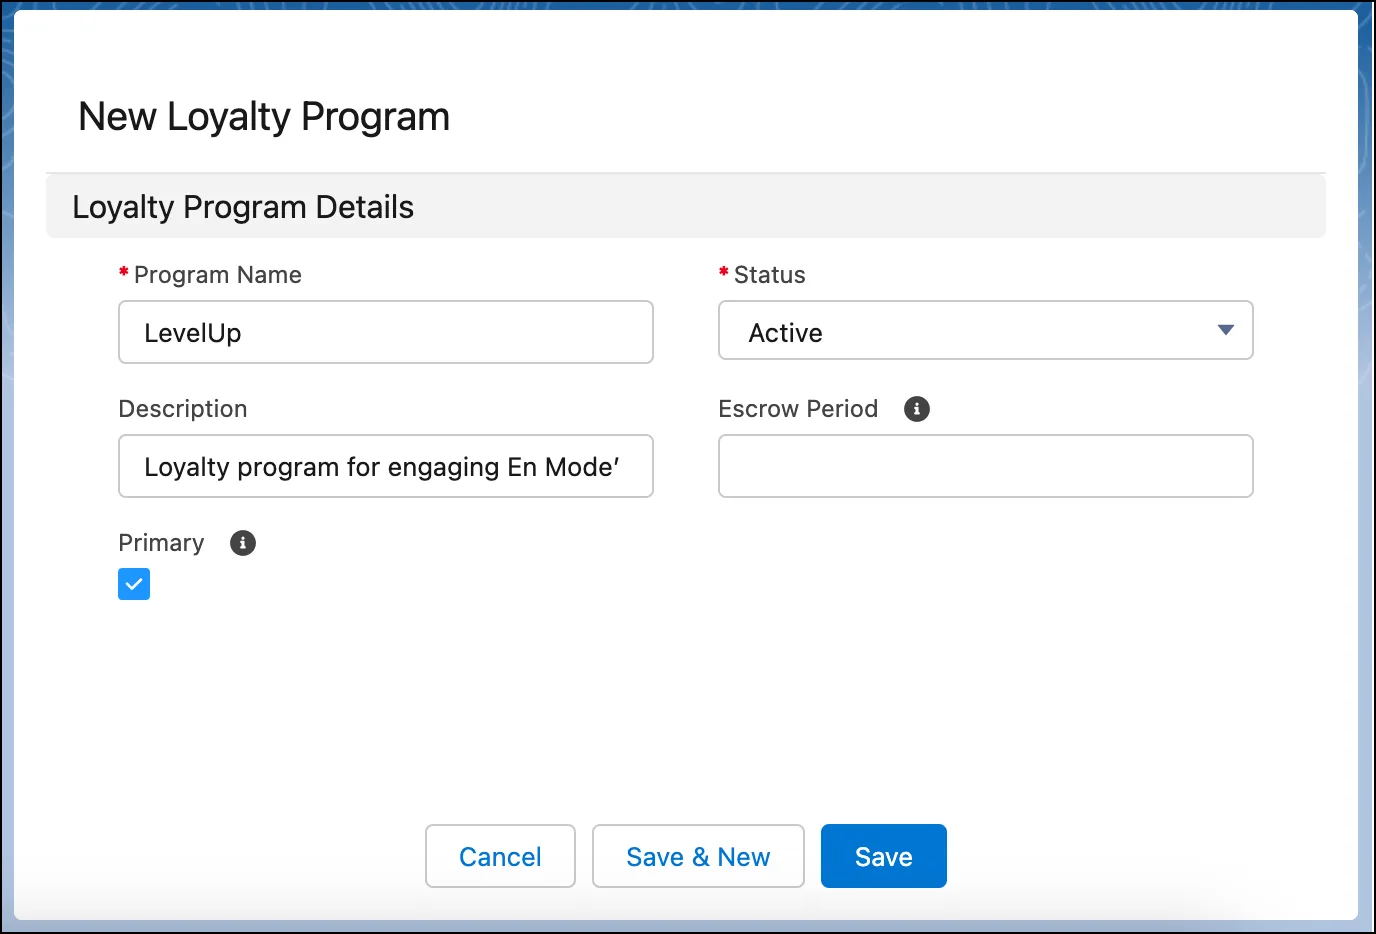Cancel creating the loyalty program
This screenshot has width=1376, height=934.
tap(500, 856)
